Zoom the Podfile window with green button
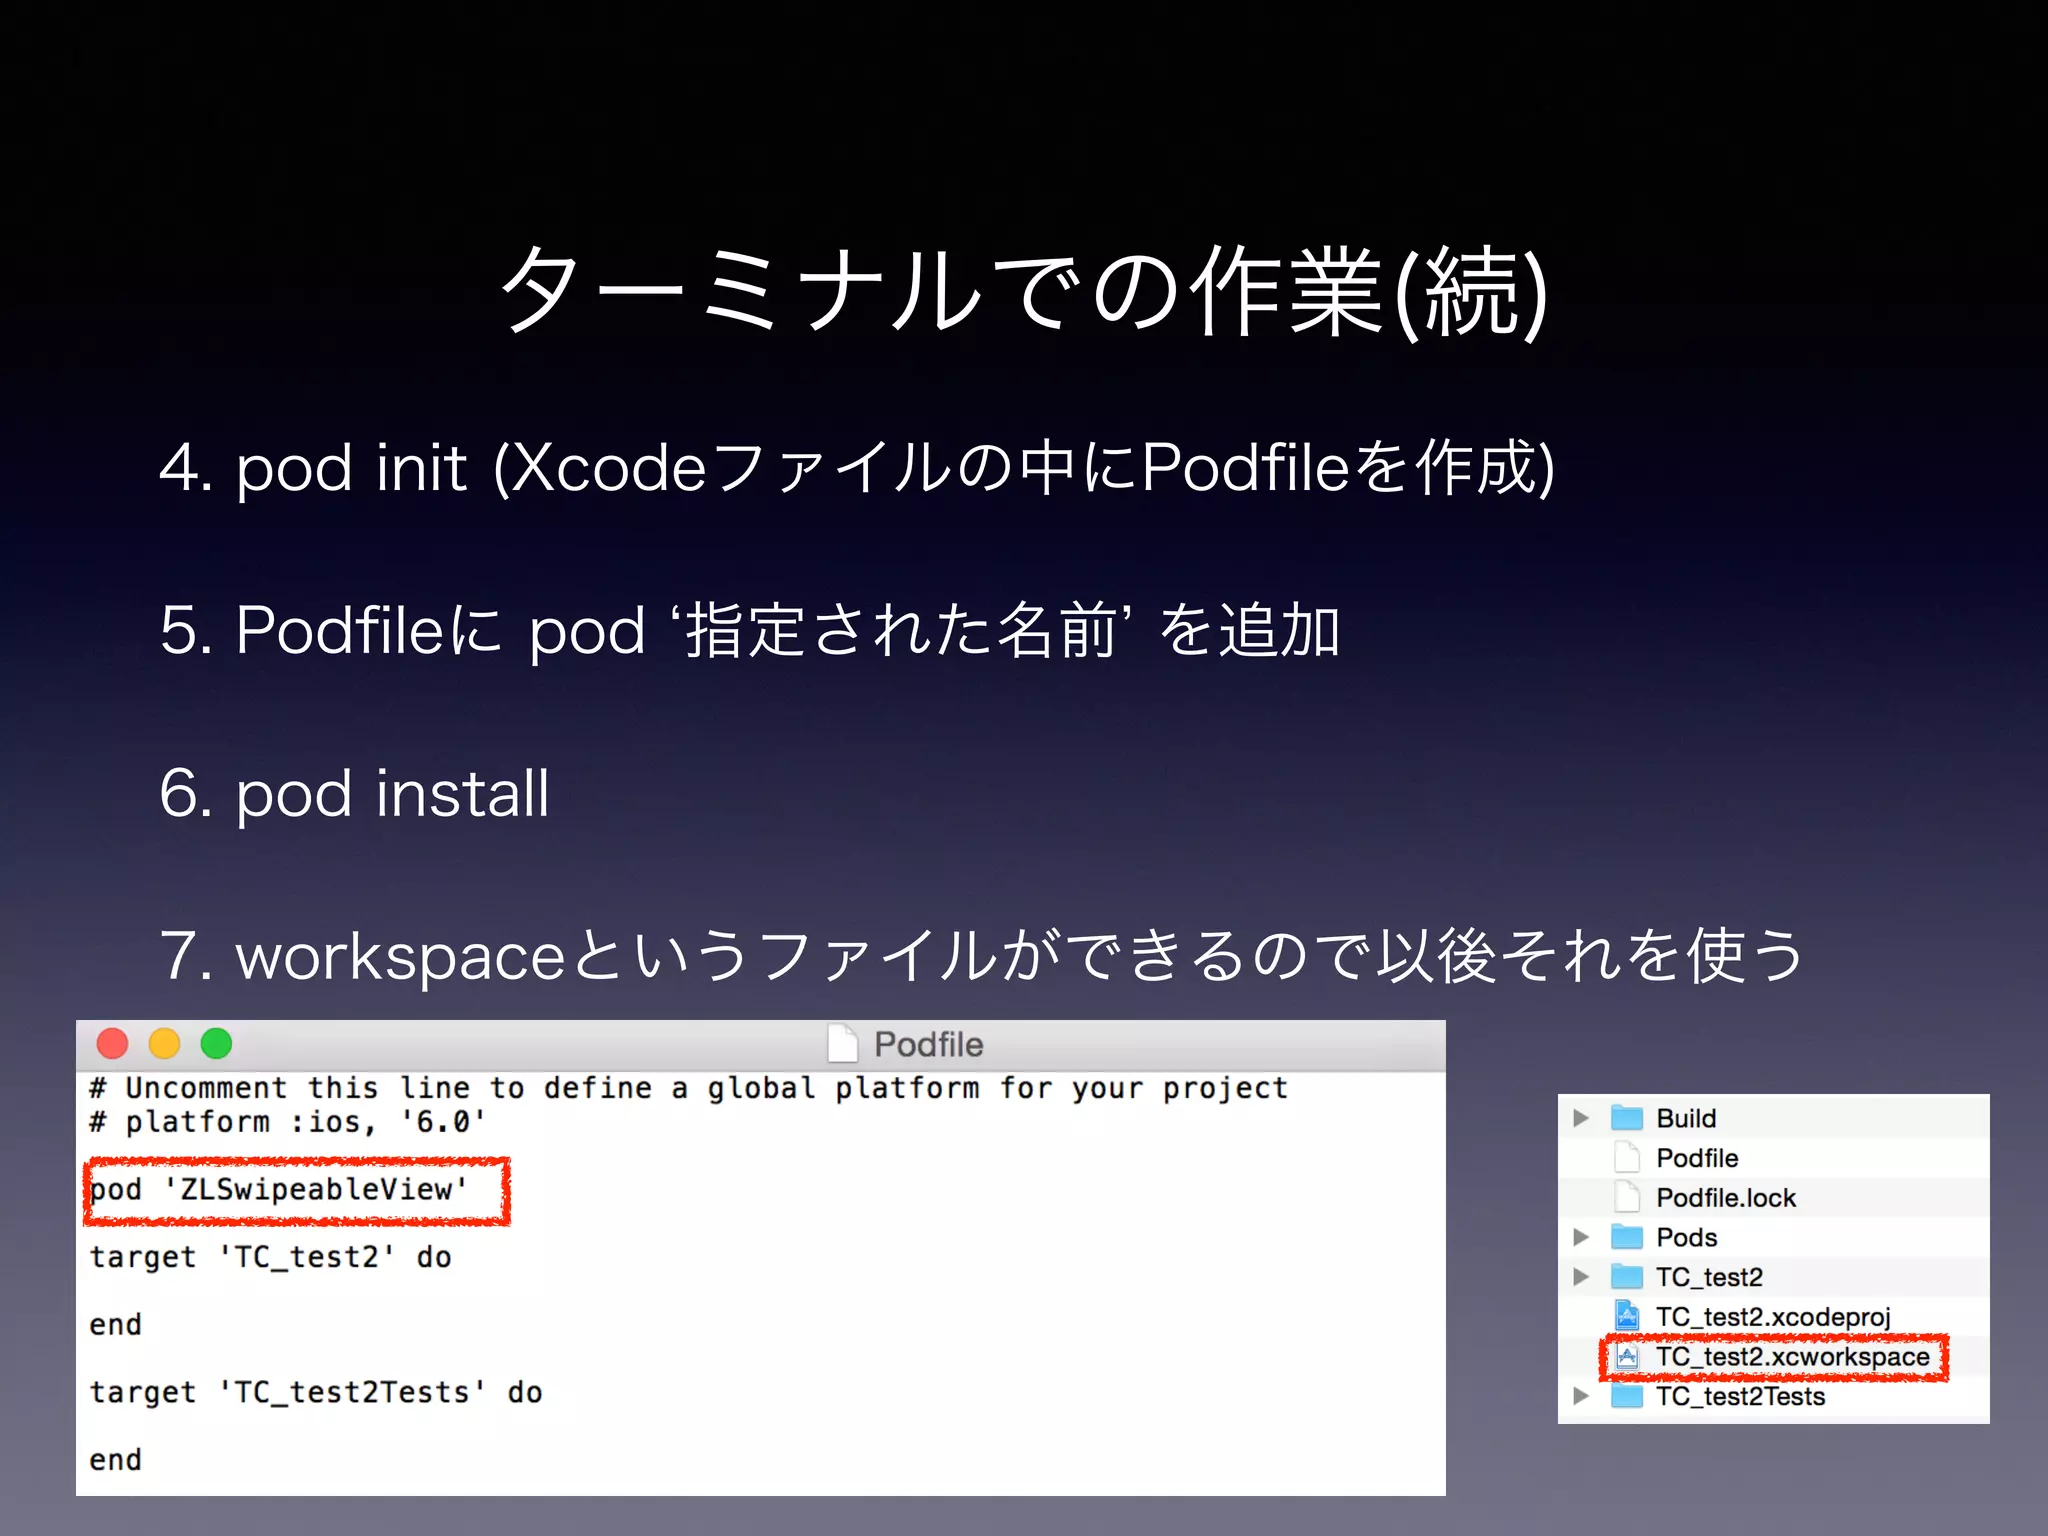Image resolution: width=2048 pixels, height=1536 pixels. point(216,1043)
